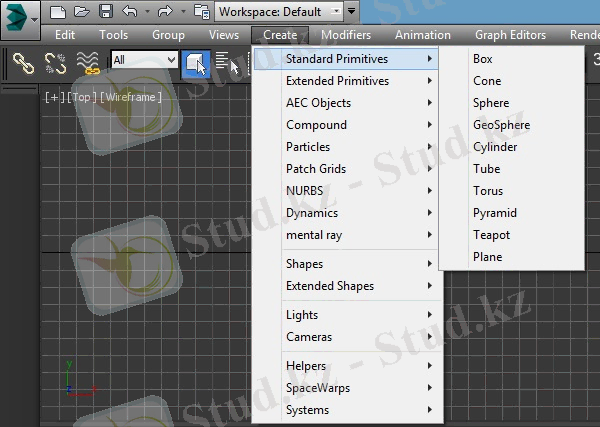This screenshot has height=427, width=600.
Task: Open redo history dropdown arrow
Action: click(183, 11)
